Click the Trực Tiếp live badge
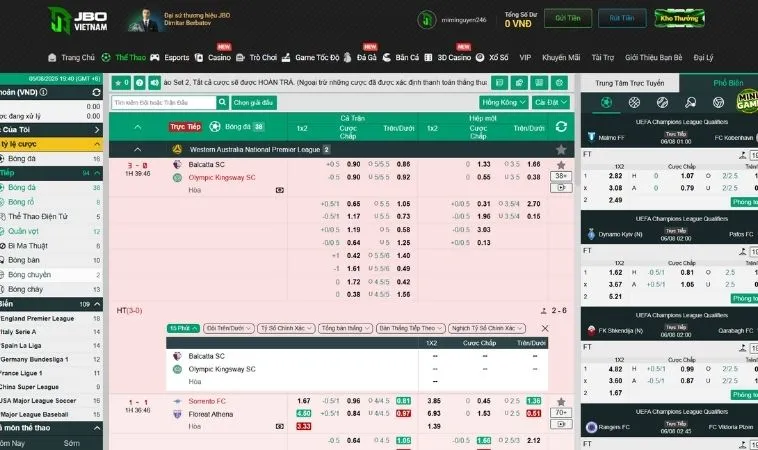Image resolution: width=758 pixels, height=450 pixels. (x=185, y=127)
